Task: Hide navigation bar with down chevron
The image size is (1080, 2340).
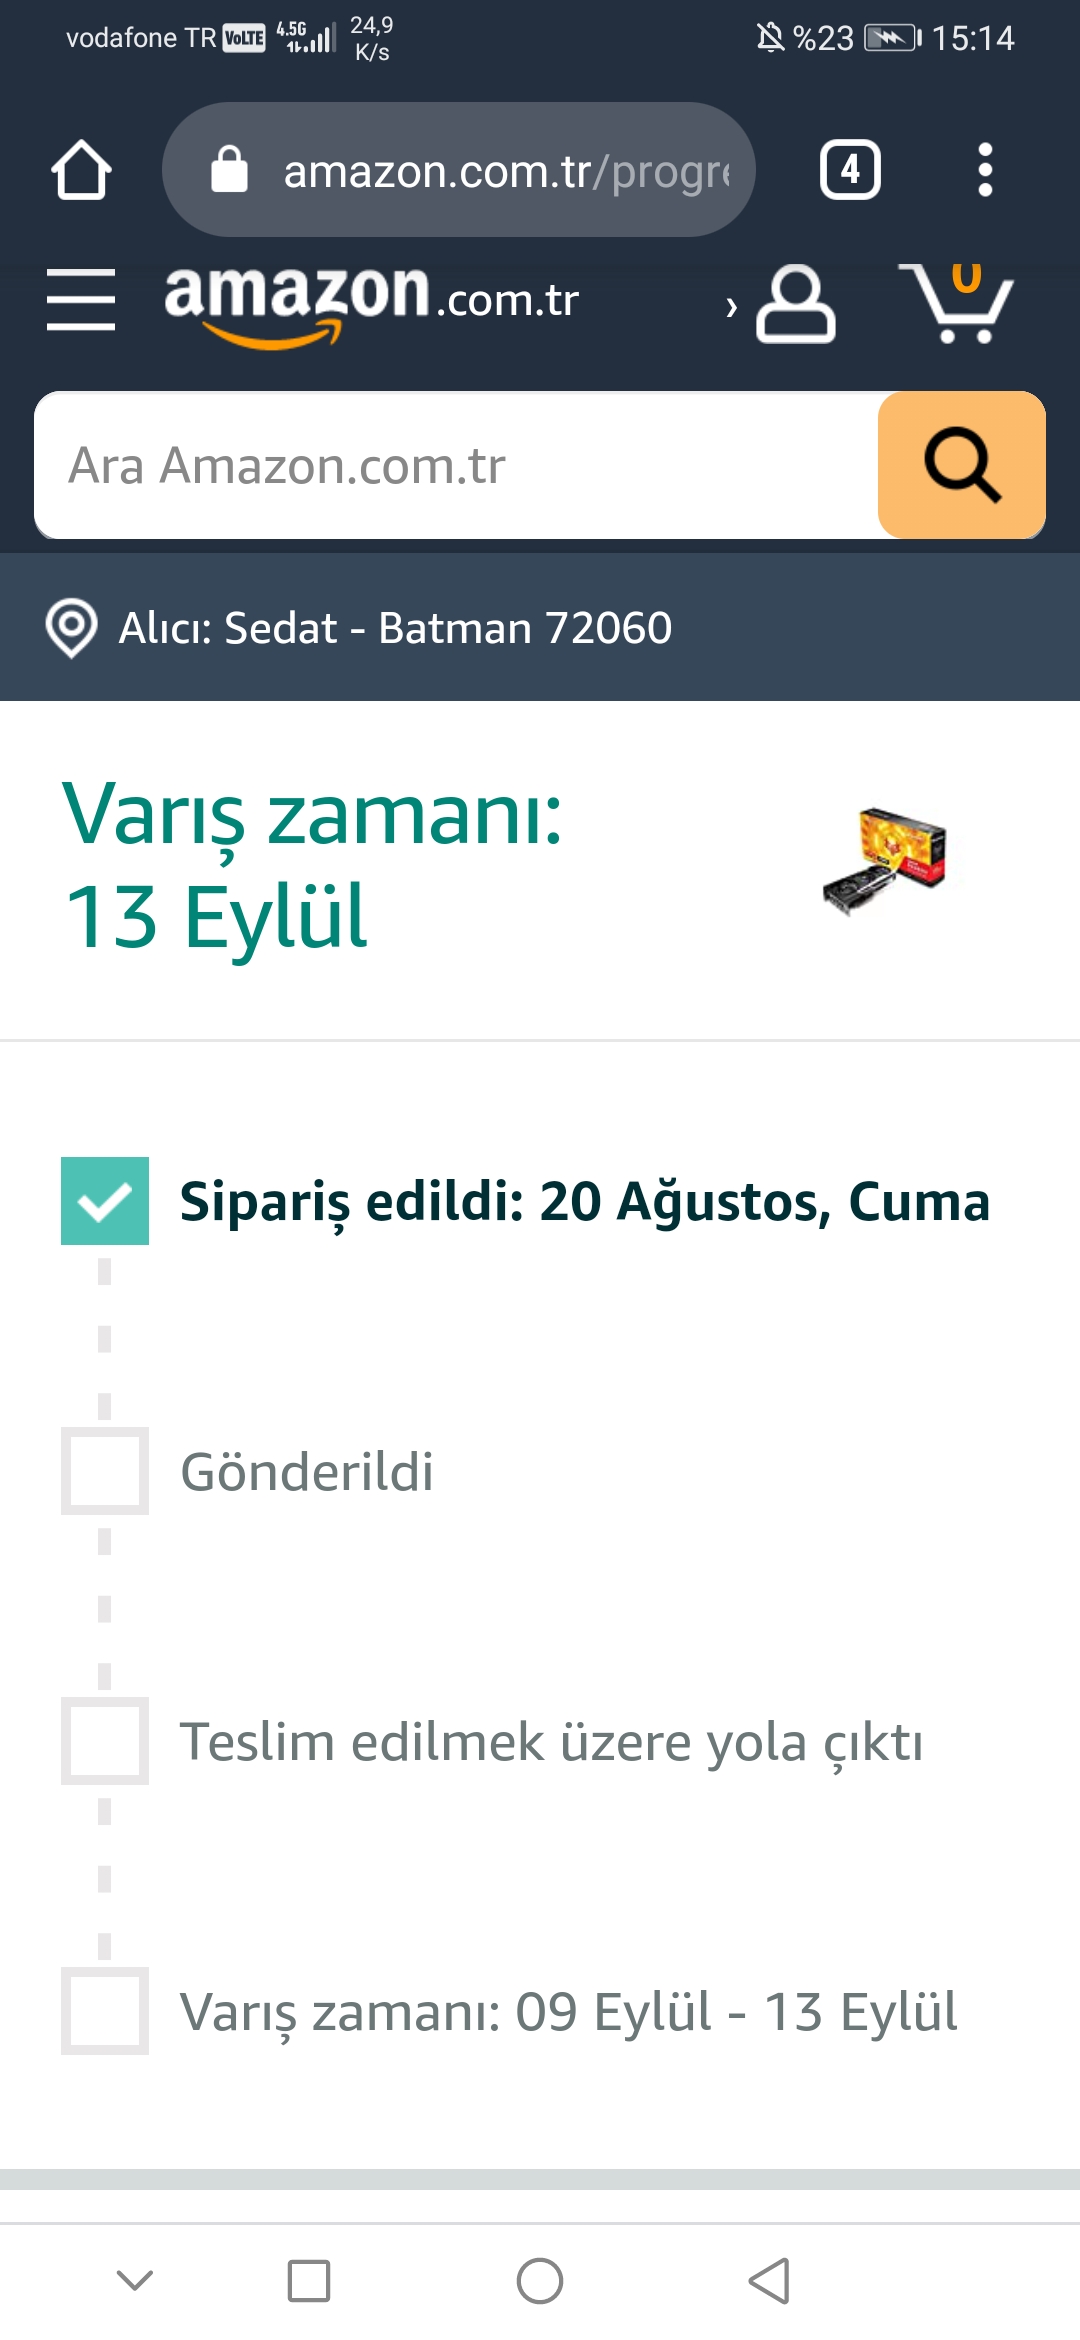Action: 135,2280
